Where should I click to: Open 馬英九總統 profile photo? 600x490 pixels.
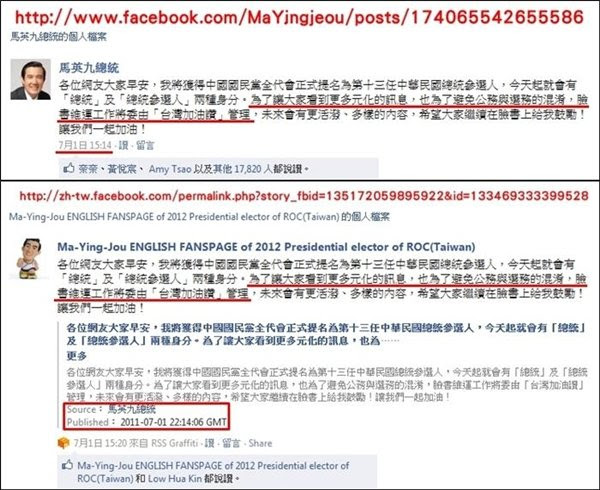pos(30,79)
